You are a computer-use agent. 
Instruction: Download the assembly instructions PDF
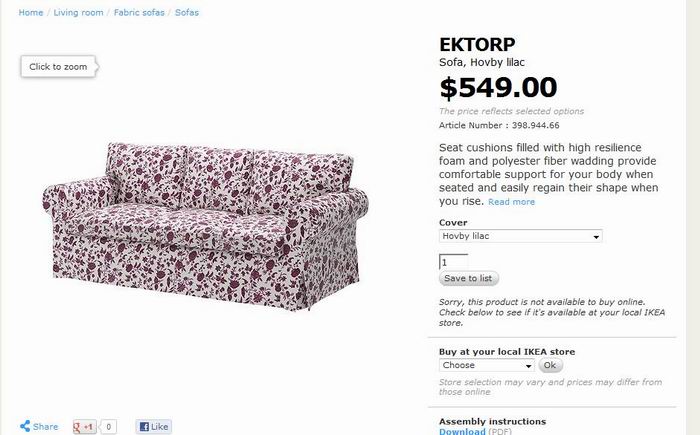click(461, 431)
